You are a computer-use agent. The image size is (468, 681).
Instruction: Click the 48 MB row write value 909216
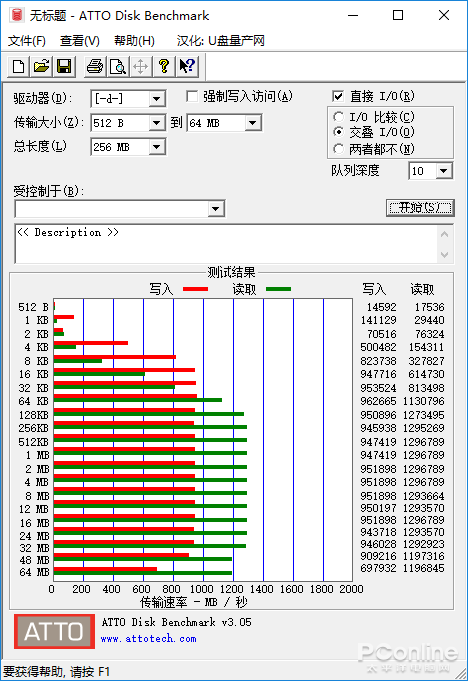tap(378, 556)
